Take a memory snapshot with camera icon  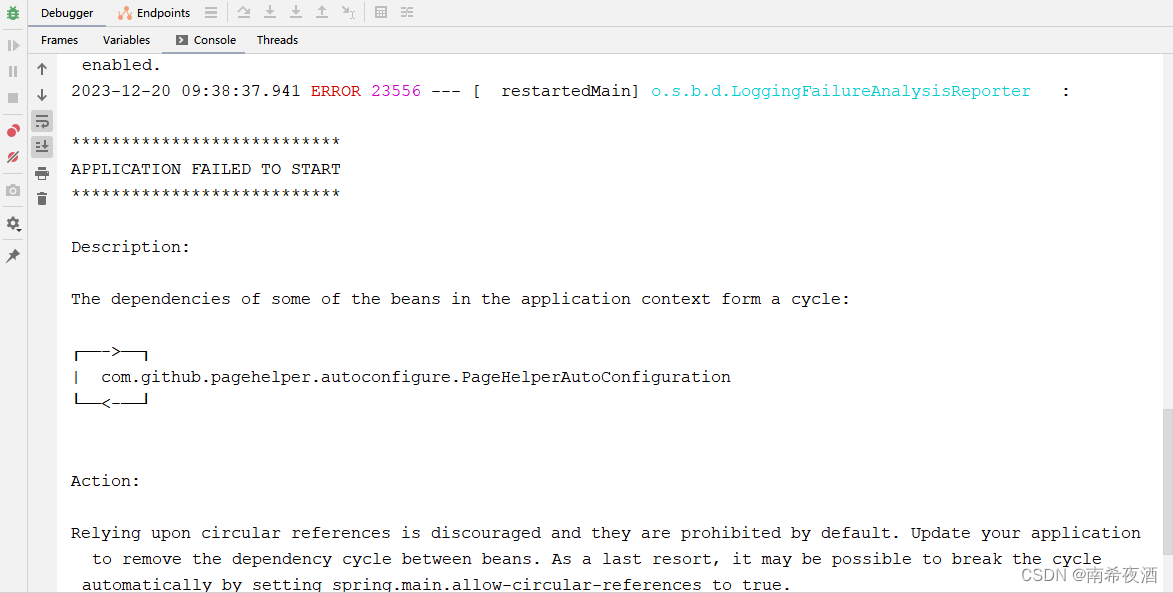(x=13, y=191)
